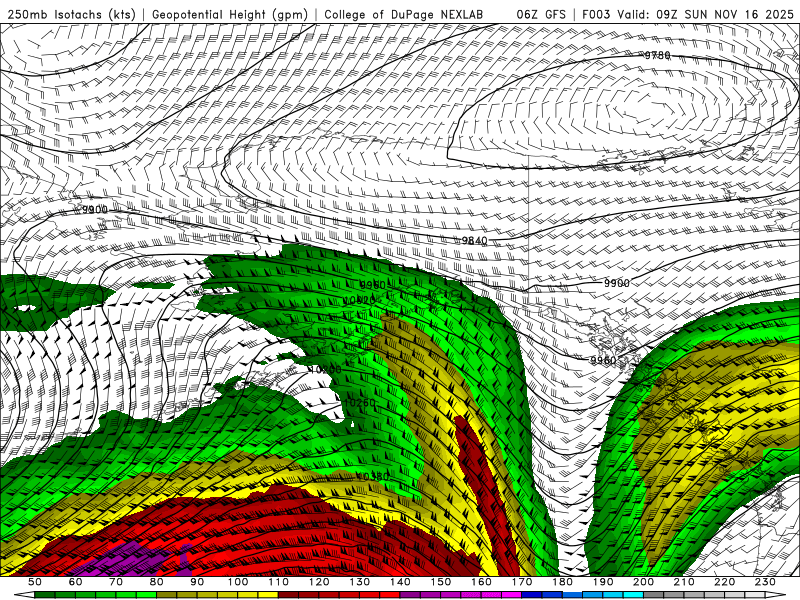Screen dimensions: 800x600
Task: Click the darkest green 50-knot color bar swatch
Action: tap(44, 595)
